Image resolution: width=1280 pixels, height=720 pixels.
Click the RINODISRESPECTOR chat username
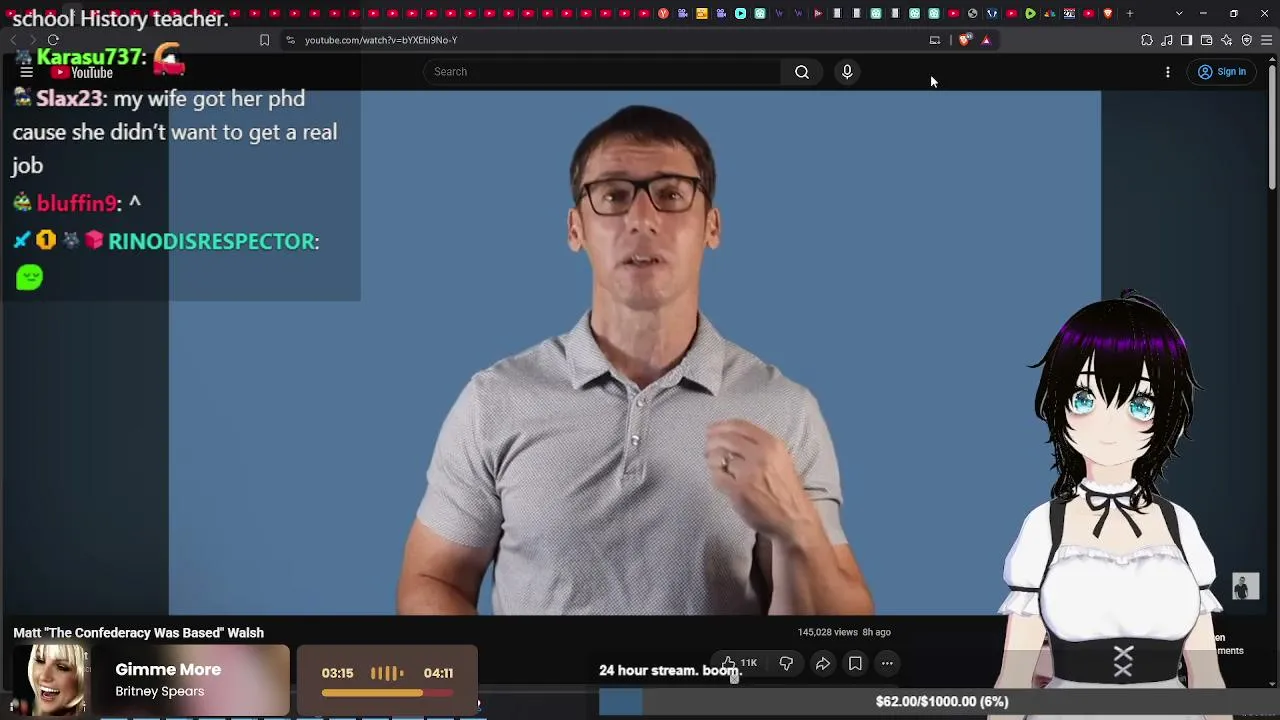(211, 241)
